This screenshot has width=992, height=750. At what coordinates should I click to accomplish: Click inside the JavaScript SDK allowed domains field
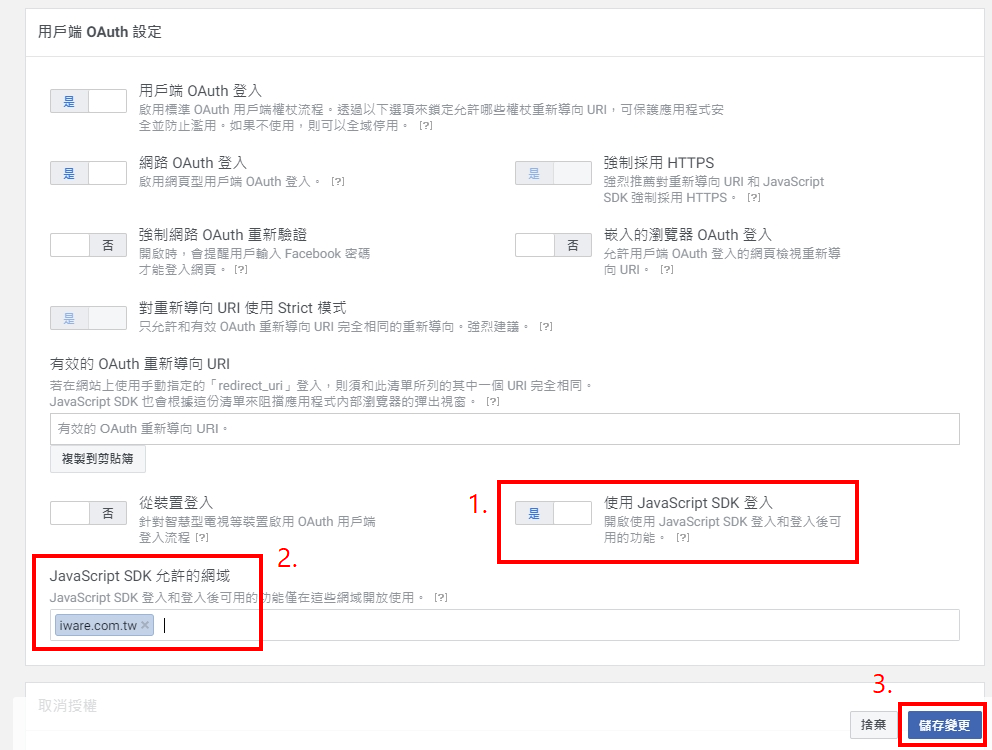504,625
